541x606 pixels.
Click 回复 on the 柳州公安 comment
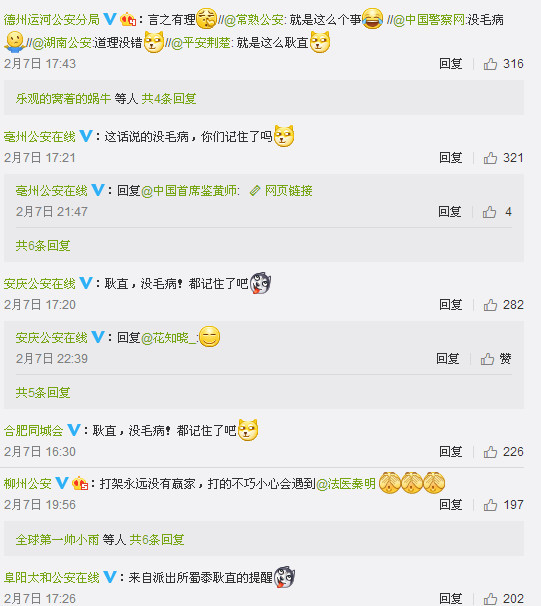click(x=451, y=505)
